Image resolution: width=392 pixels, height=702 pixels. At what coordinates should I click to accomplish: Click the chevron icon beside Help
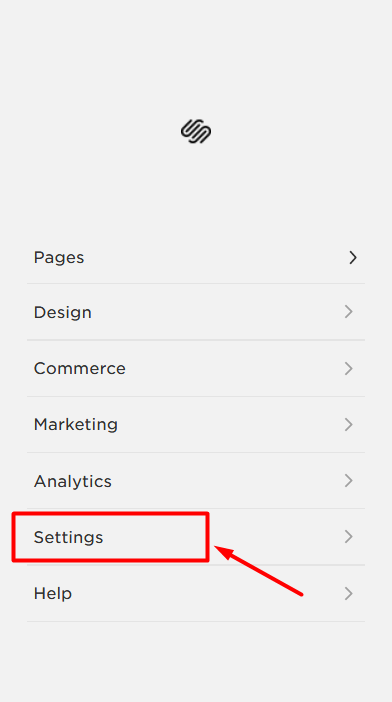(349, 594)
